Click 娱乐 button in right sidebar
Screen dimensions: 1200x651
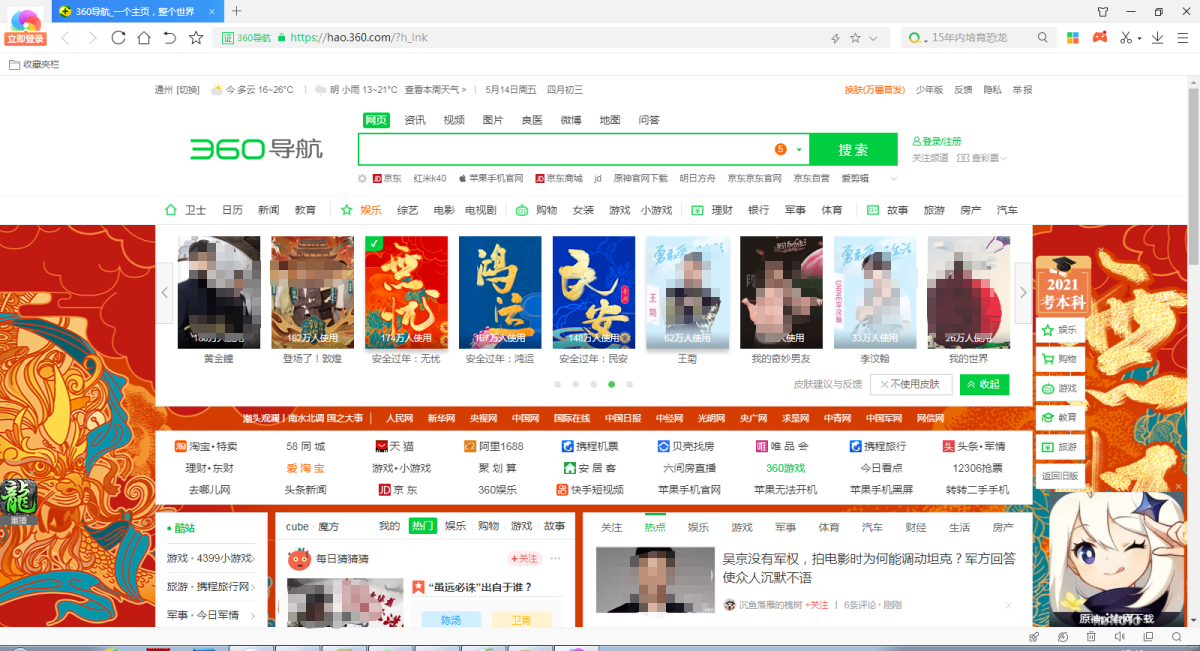pos(1060,330)
